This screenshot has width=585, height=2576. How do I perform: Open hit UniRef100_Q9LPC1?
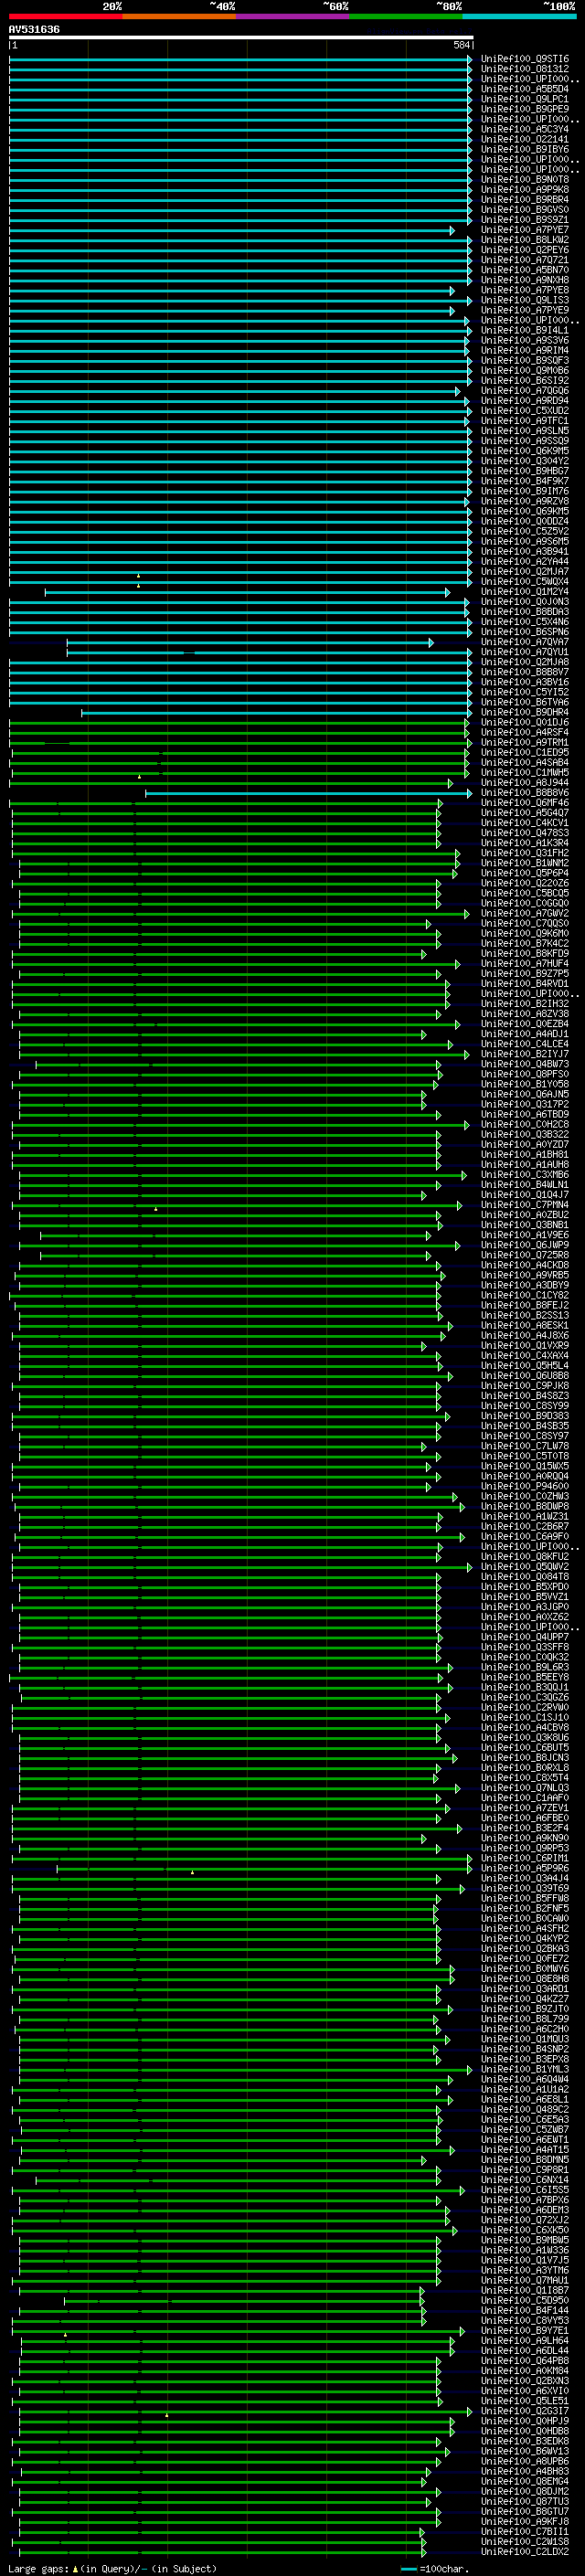(x=525, y=99)
